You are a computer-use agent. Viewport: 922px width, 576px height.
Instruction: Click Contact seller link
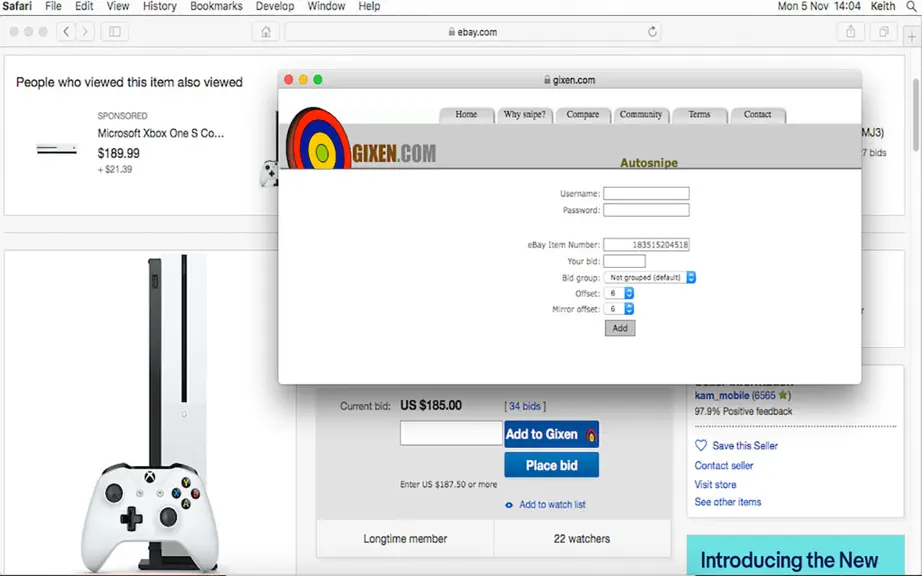coord(724,466)
